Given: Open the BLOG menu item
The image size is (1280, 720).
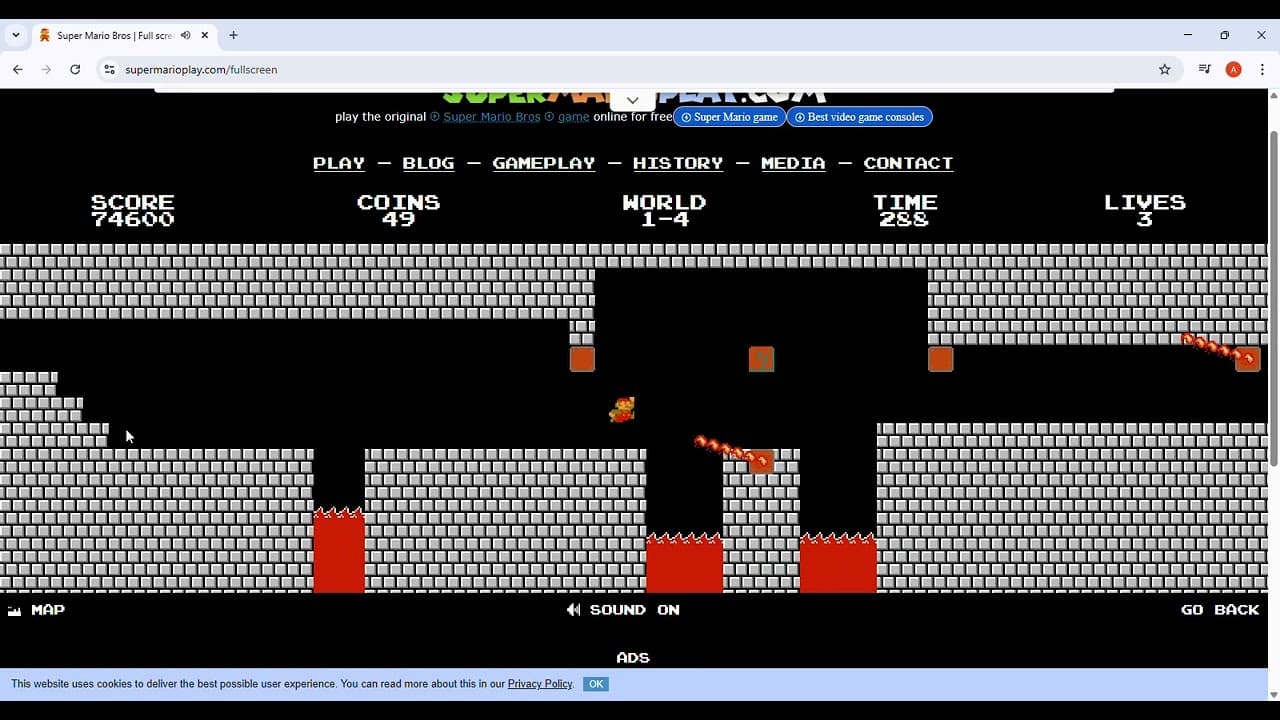Looking at the screenshot, I should (x=428, y=163).
